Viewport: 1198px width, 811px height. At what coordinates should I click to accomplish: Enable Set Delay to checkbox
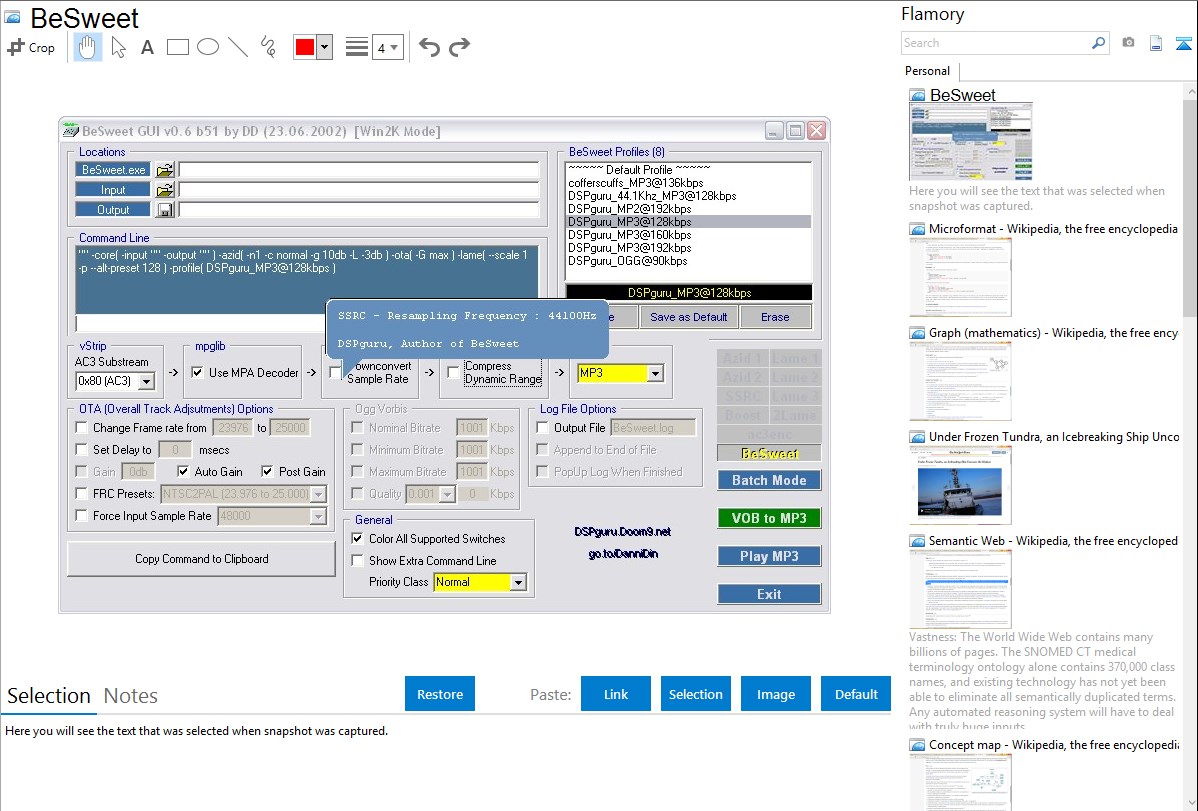click(x=82, y=449)
